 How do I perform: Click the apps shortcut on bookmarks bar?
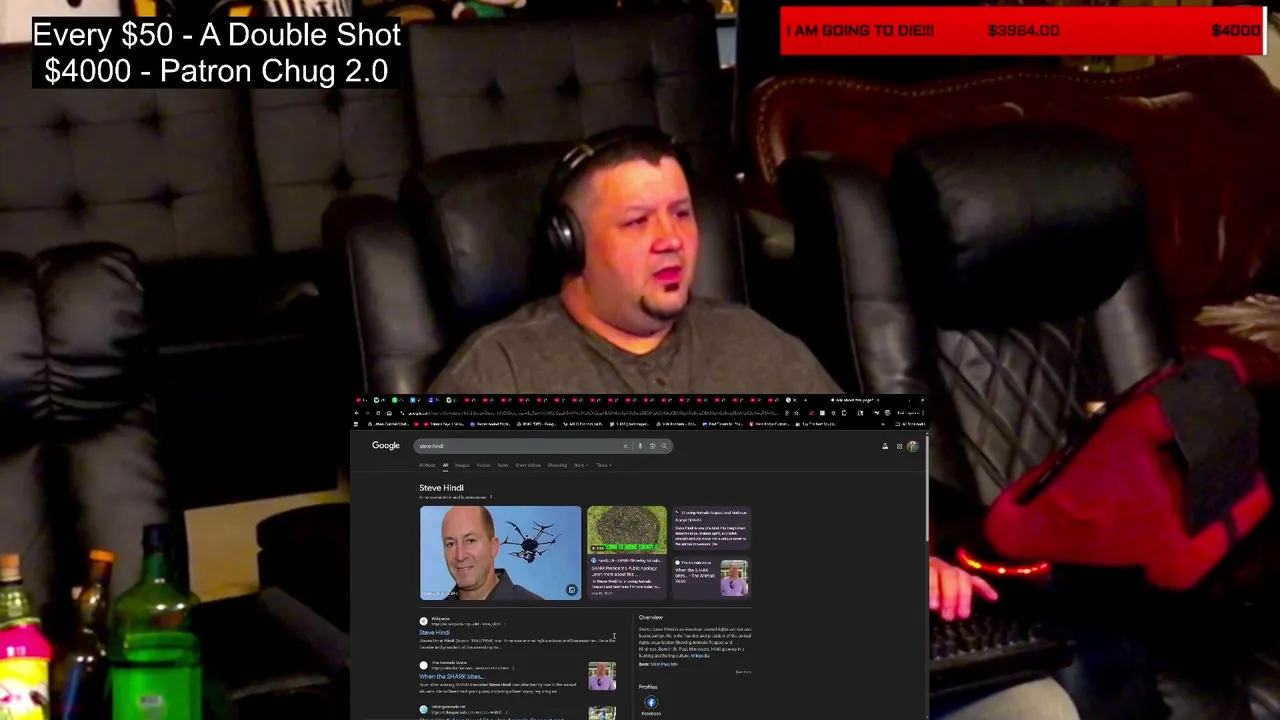356,424
